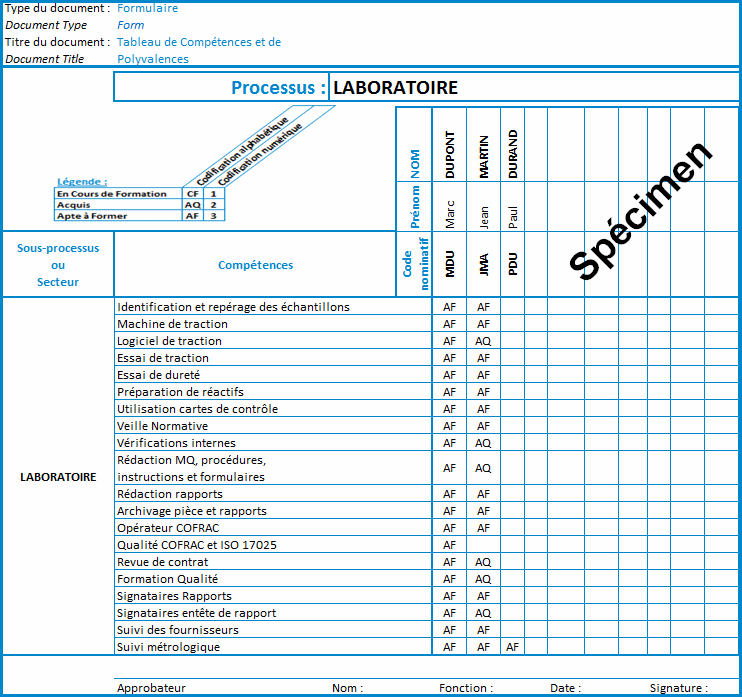Select MDU's AF value for Qualité COFRAC
This screenshot has width=742, height=697.
(449, 545)
